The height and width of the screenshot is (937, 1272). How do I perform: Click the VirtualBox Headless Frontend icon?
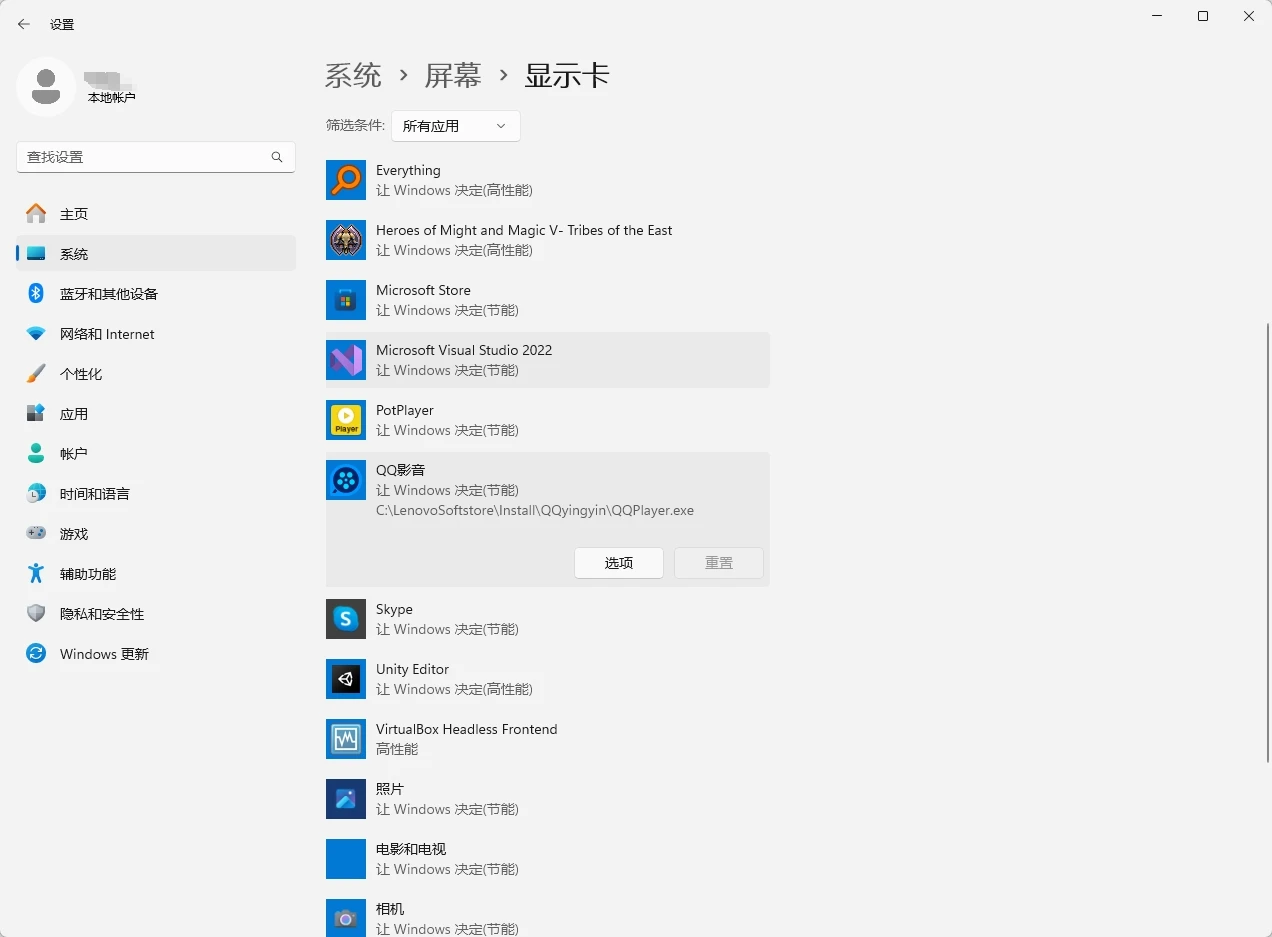346,739
